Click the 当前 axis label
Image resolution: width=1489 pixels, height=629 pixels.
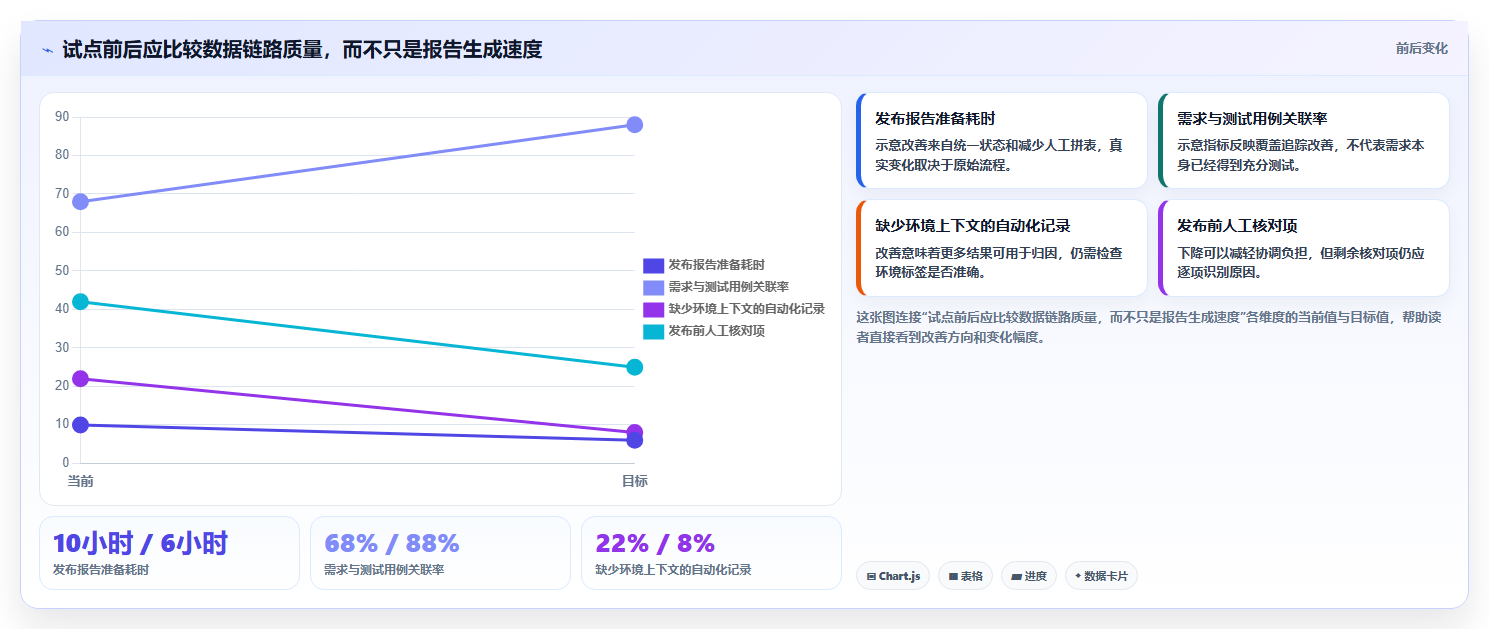tap(80, 481)
